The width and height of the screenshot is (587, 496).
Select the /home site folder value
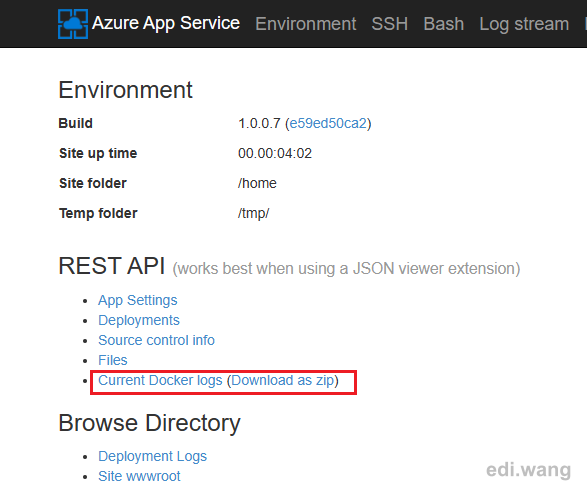click(257, 183)
